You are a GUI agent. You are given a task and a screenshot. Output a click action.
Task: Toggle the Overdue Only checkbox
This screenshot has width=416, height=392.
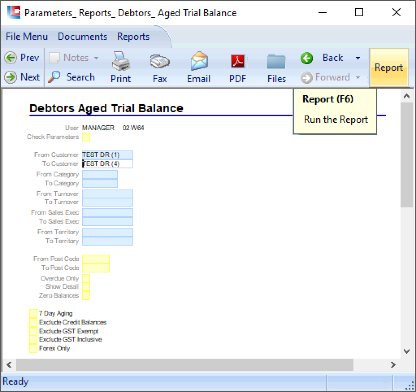pyautogui.click(x=86, y=278)
